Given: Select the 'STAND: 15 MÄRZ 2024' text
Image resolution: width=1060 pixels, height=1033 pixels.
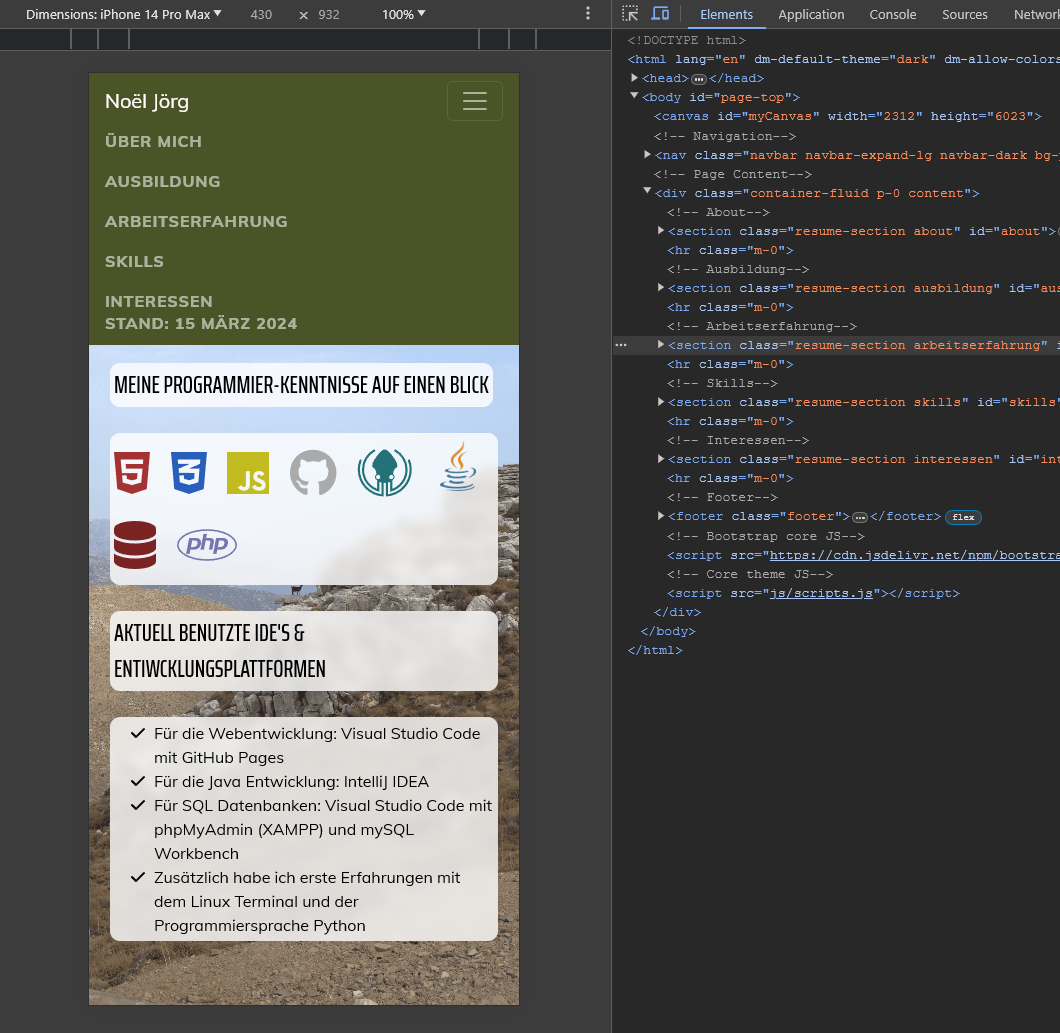Looking at the screenshot, I should click(x=201, y=323).
